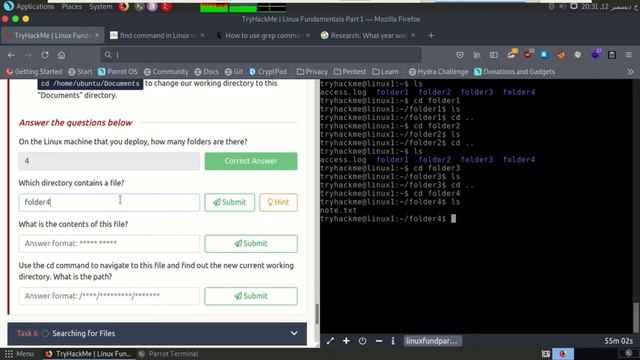Open the System menu

tap(100, 7)
